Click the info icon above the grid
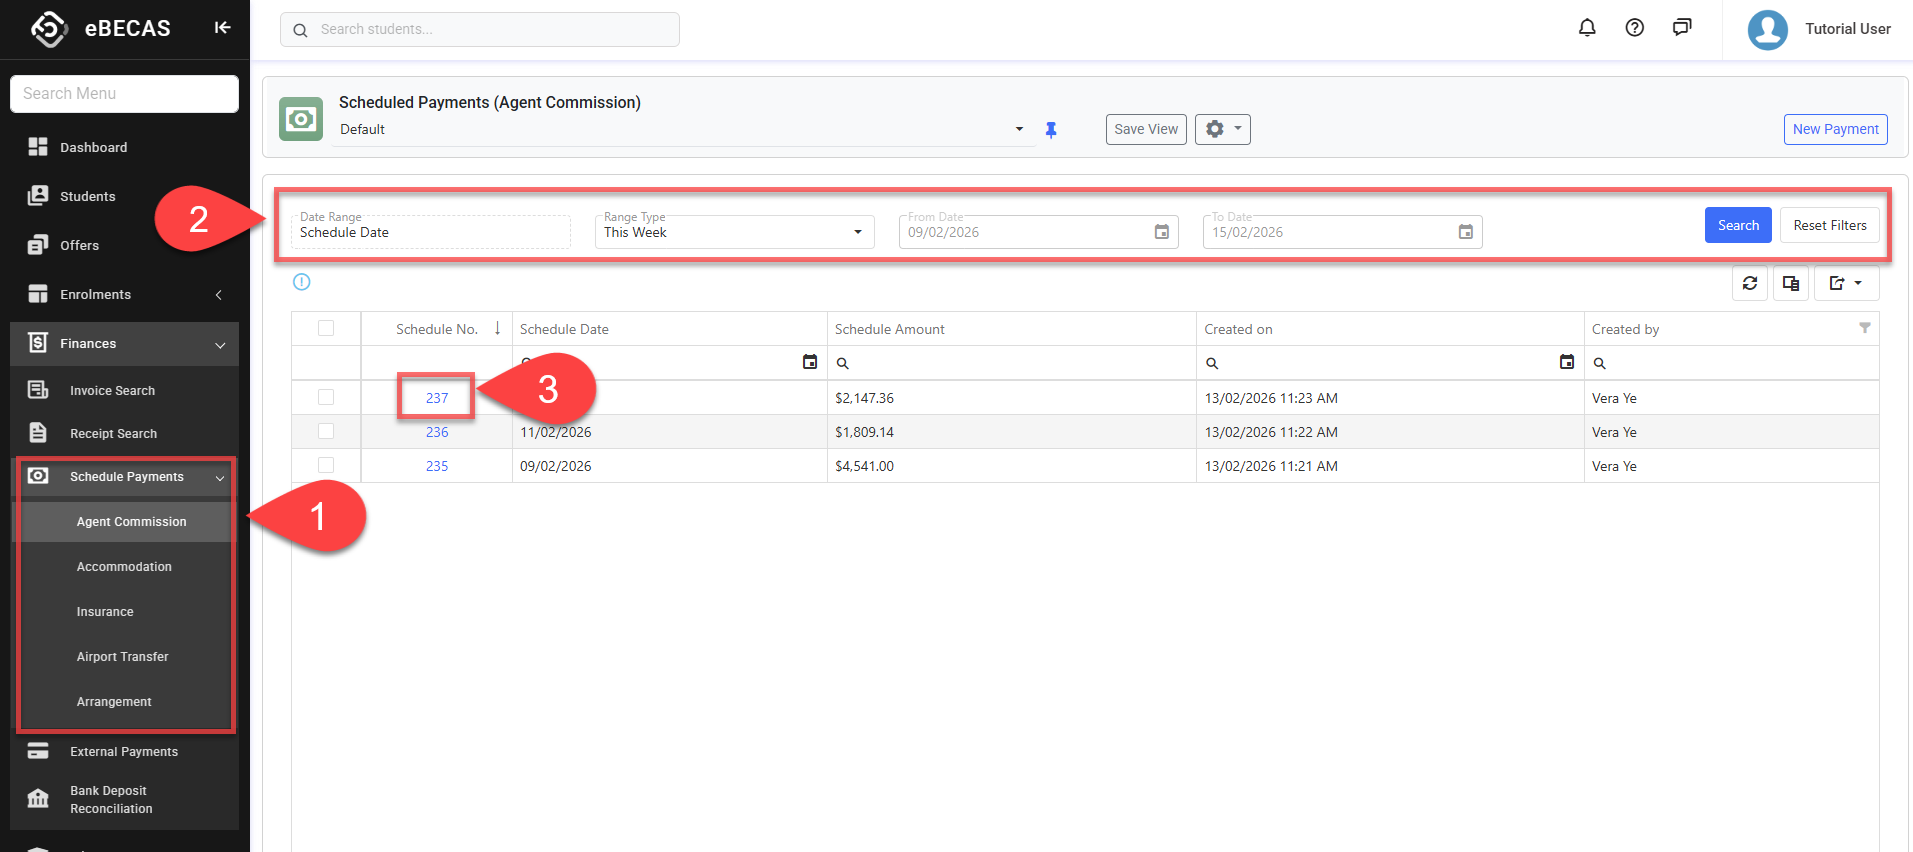Viewport: 1913px width, 852px height. [x=302, y=282]
